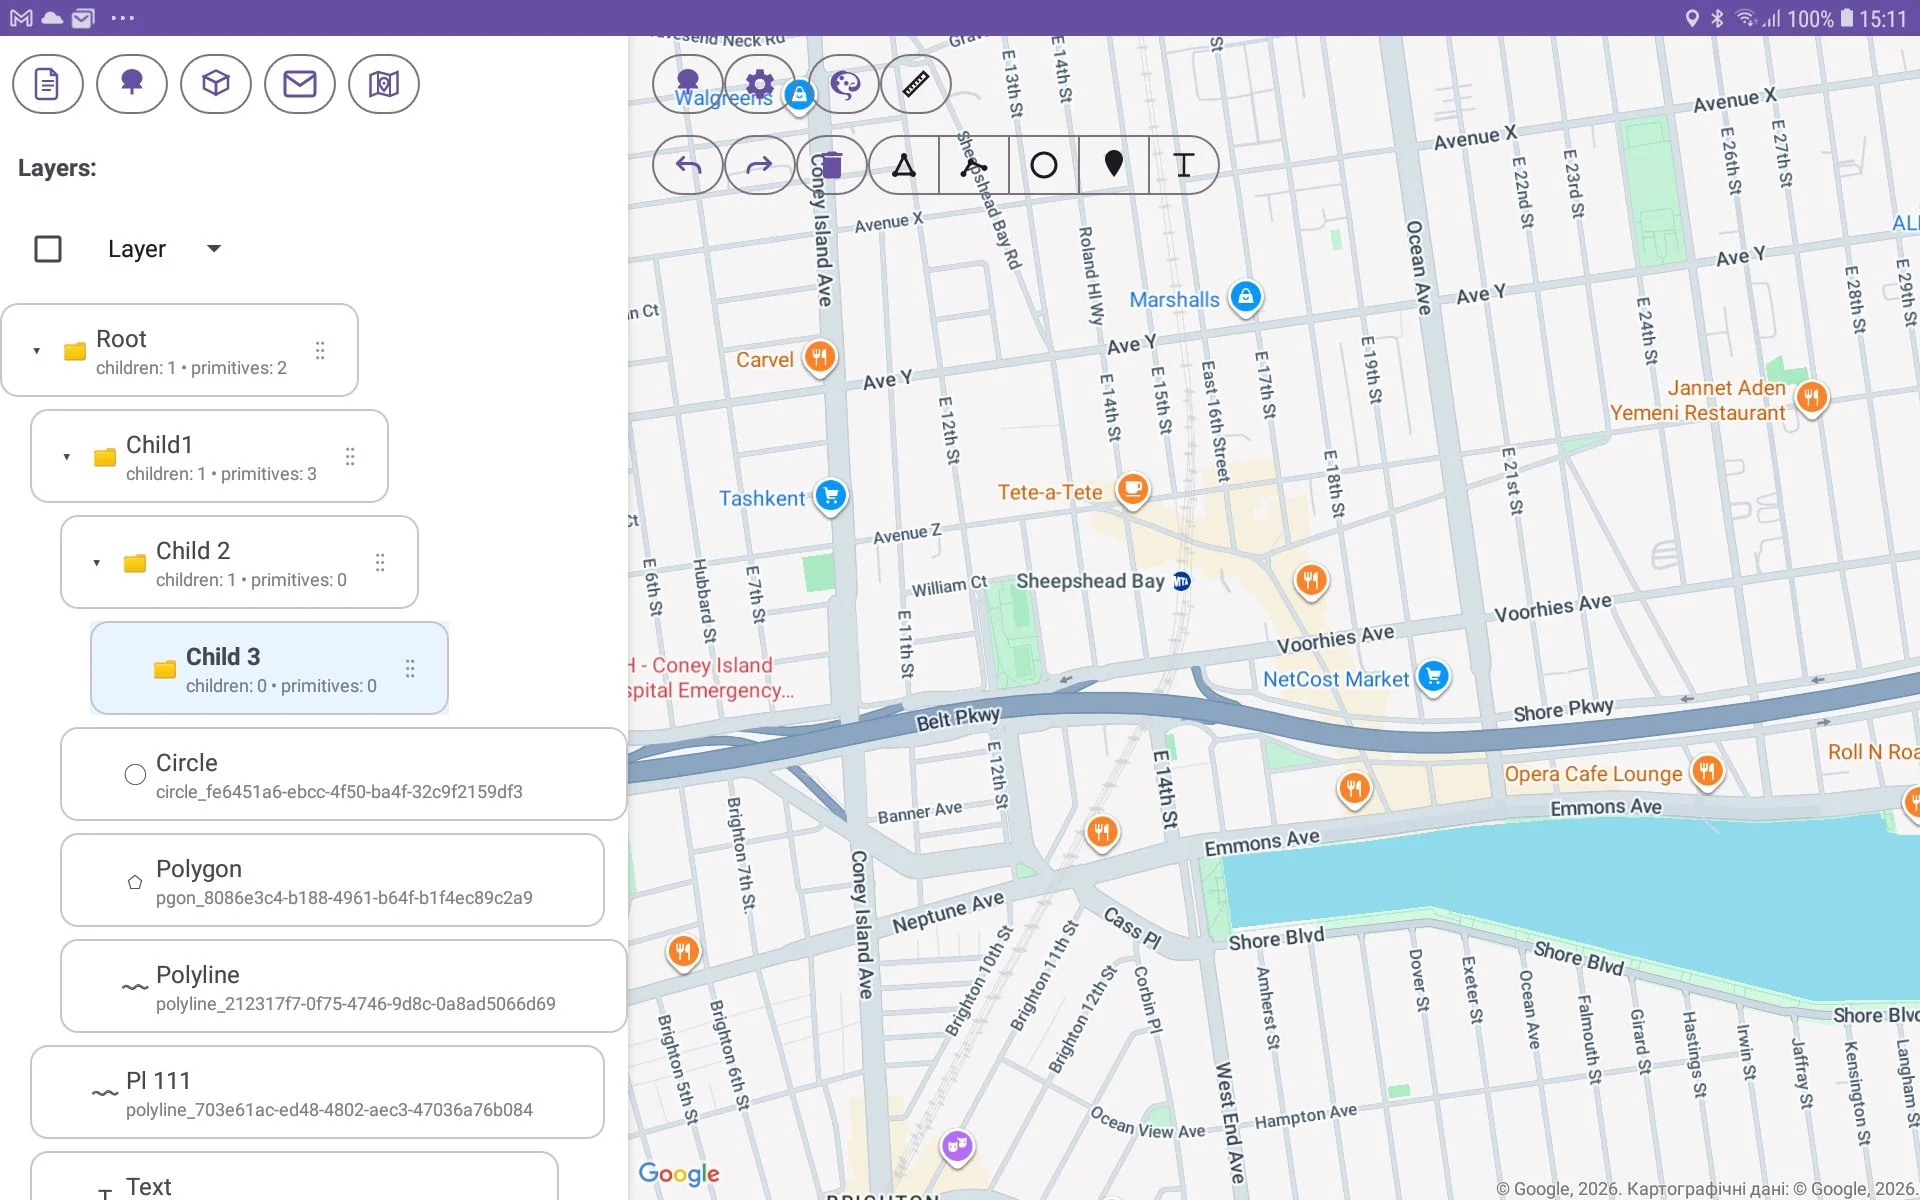Screen dimensions: 1920x1200
Task: Click the trash can delete button
Action: coord(832,165)
